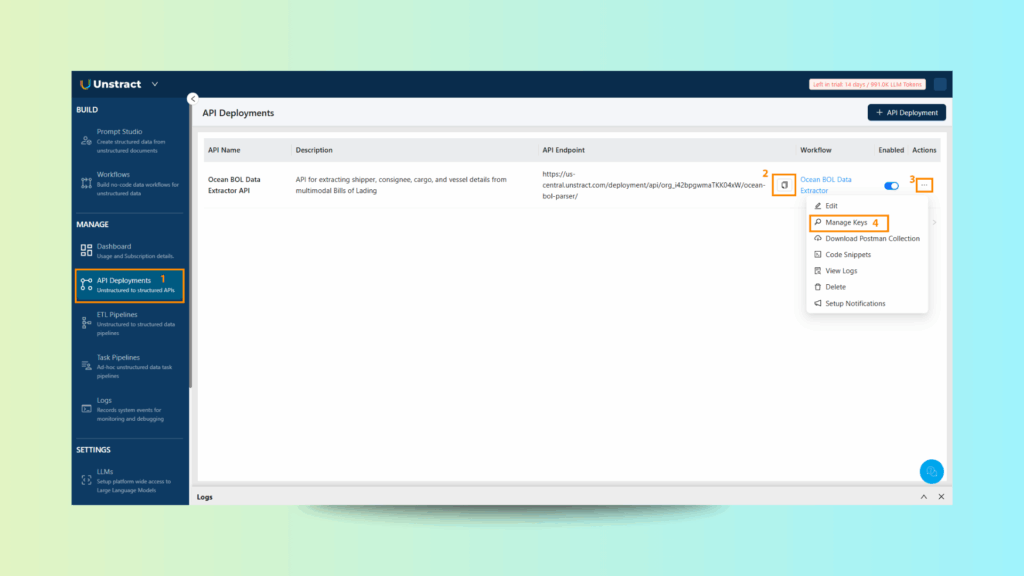Click the + API Deployment button
Viewport: 1024px width, 576px height.
coord(906,113)
